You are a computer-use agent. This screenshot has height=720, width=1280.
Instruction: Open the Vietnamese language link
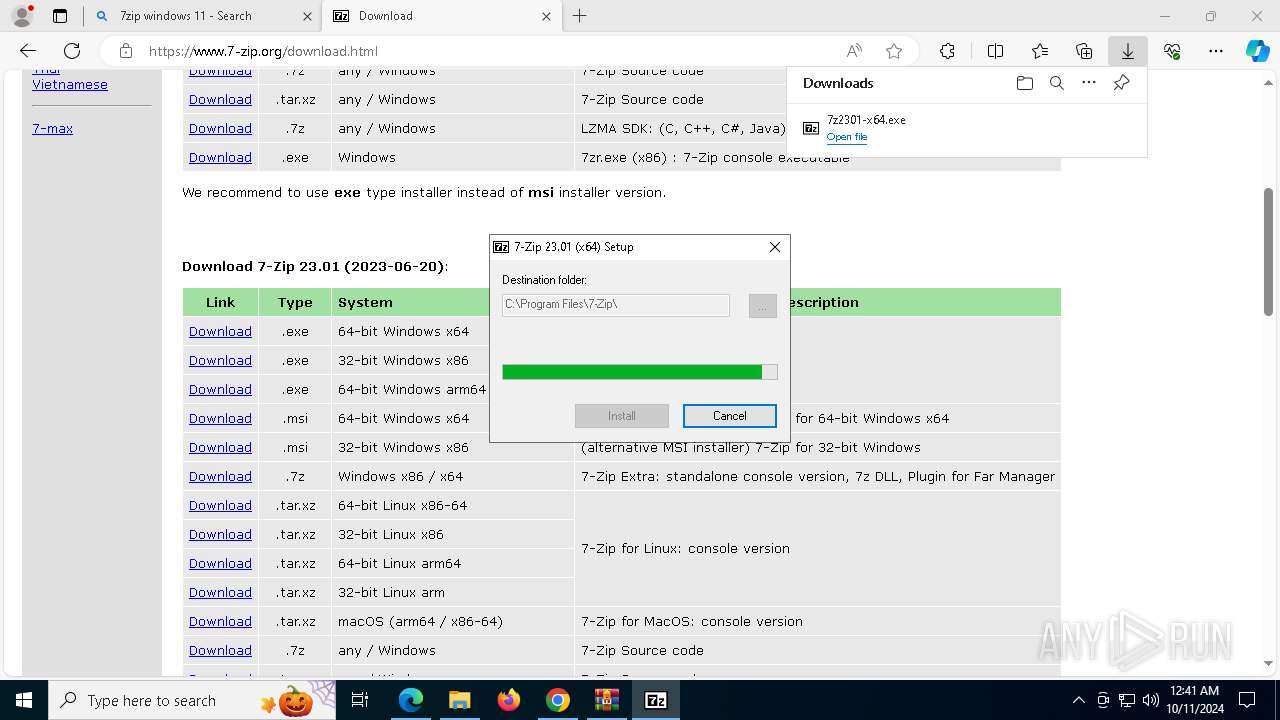click(x=70, y=85)
